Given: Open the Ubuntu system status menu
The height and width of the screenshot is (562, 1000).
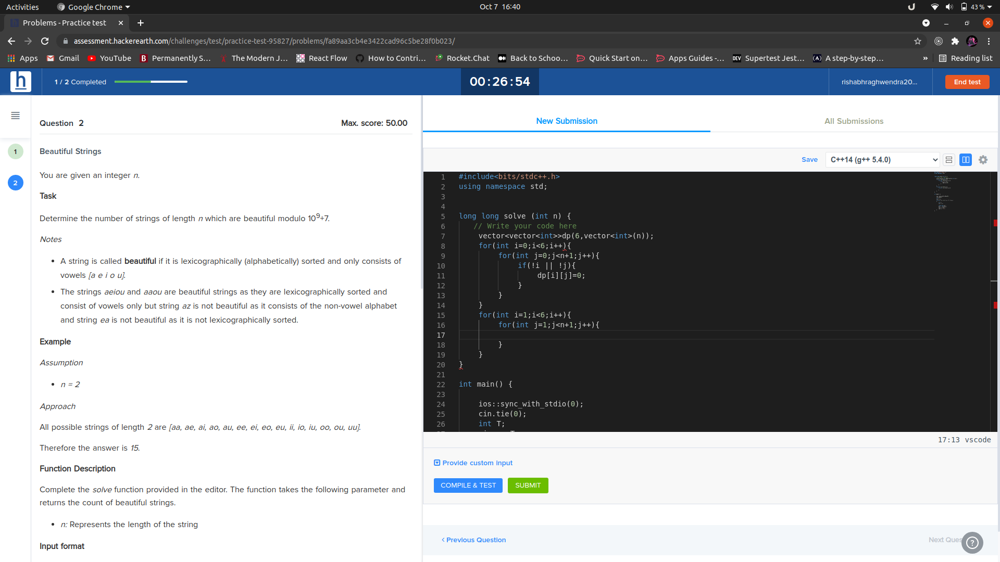Looking at the screenshot, I should (962, 7).
